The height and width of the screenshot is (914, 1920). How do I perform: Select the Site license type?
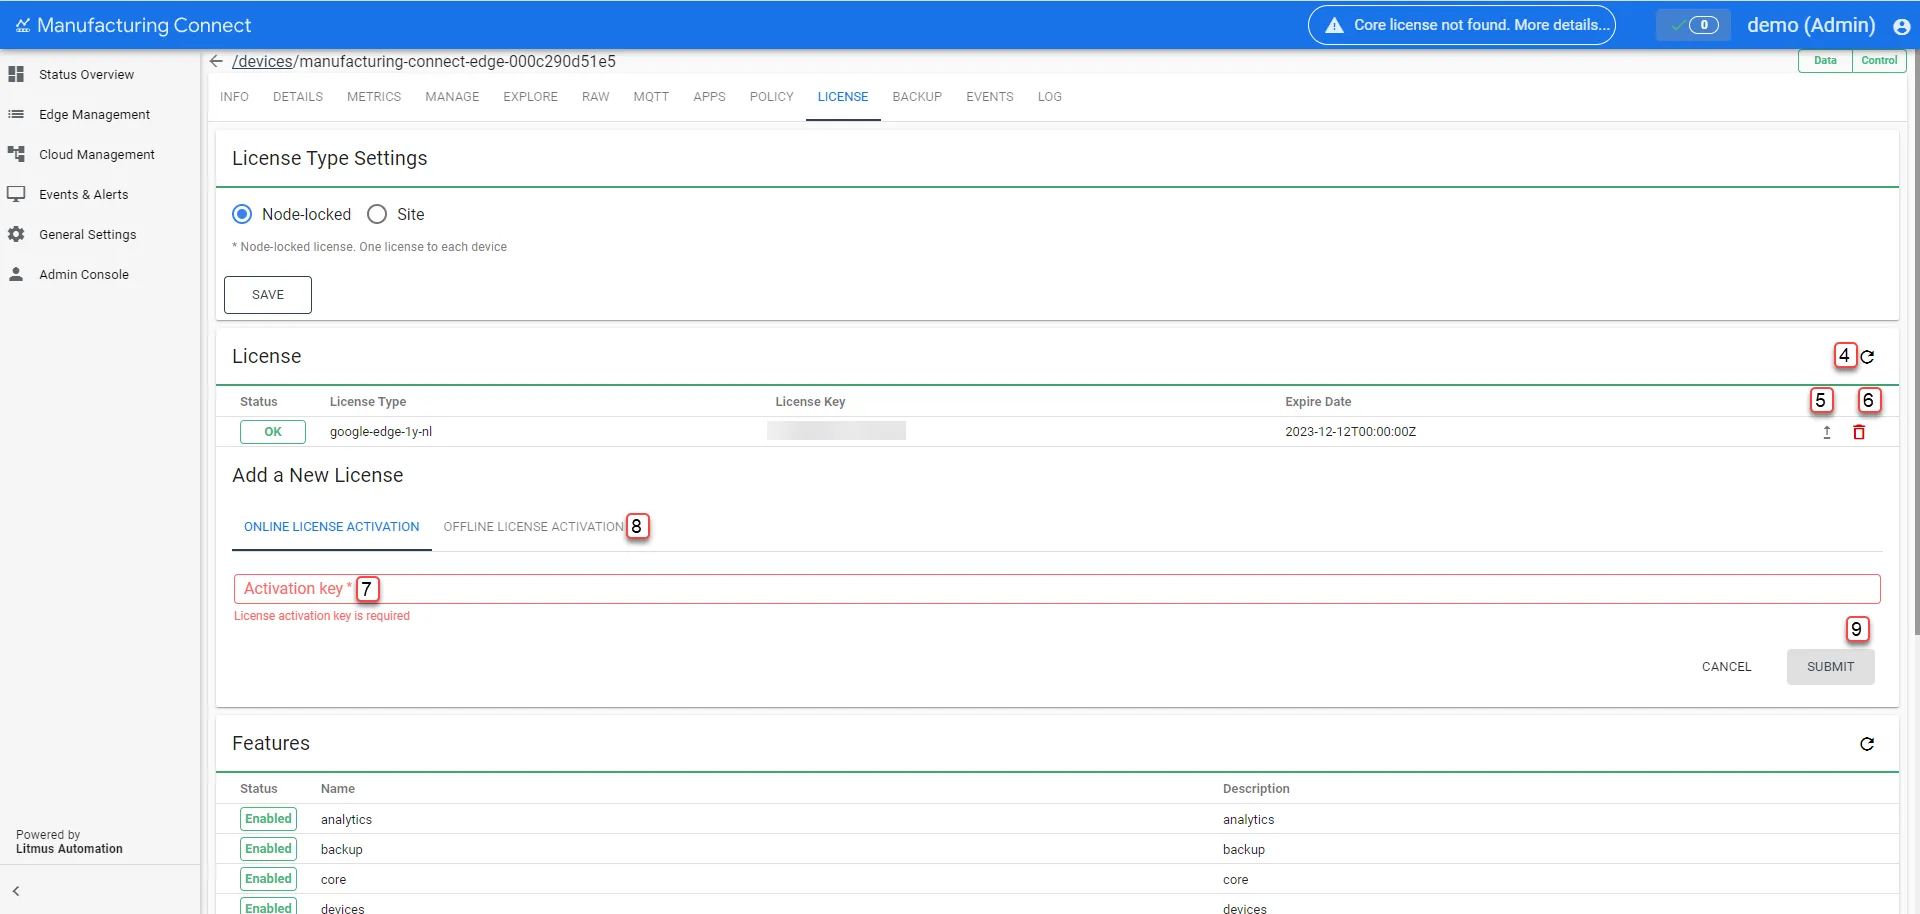tap(377, 214)
